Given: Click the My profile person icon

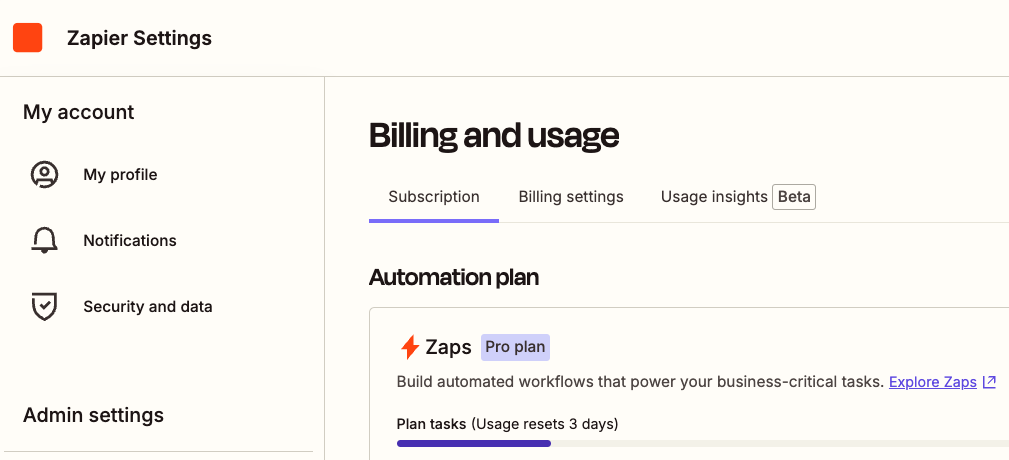Looking at the screenshot, I should 44,175.
